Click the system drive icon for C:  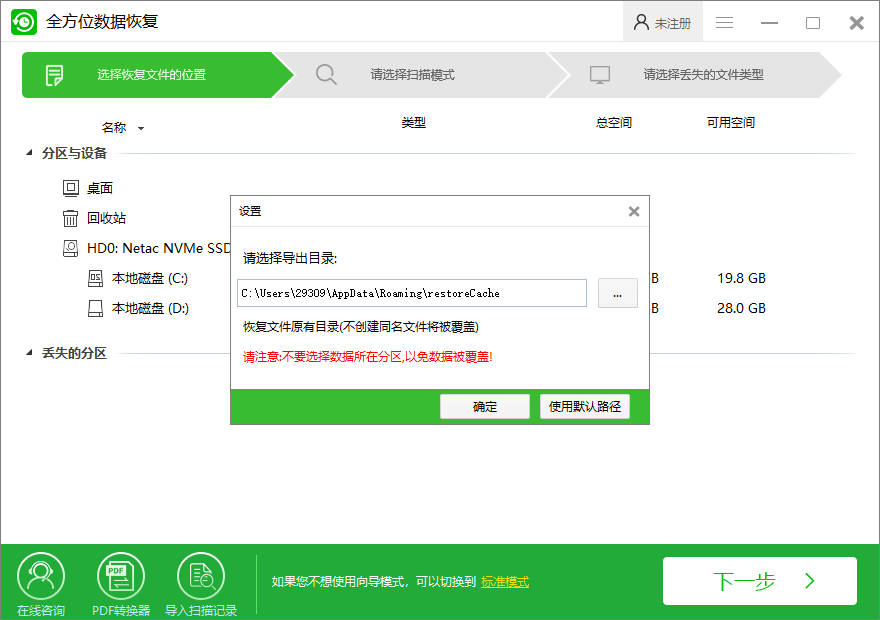95,278
